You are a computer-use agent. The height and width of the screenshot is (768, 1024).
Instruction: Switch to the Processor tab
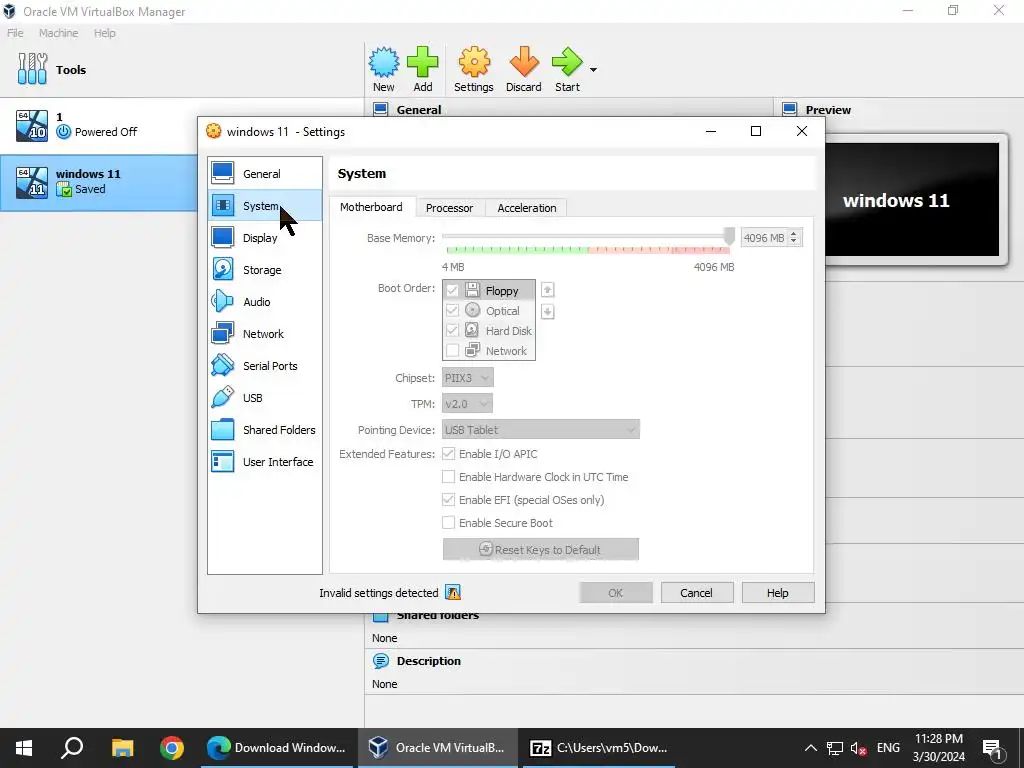[x=449, y=208]
